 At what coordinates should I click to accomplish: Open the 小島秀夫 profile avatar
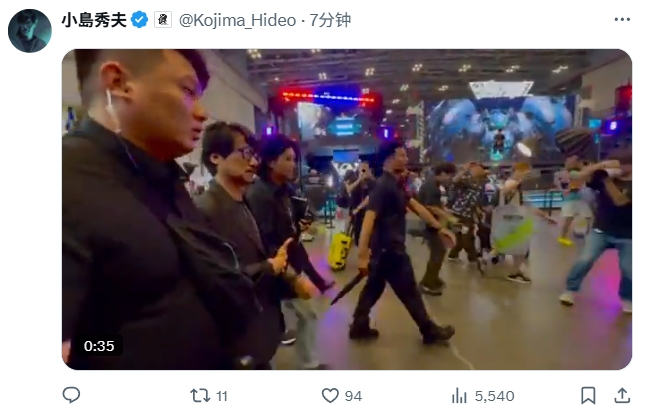(29, 30)
